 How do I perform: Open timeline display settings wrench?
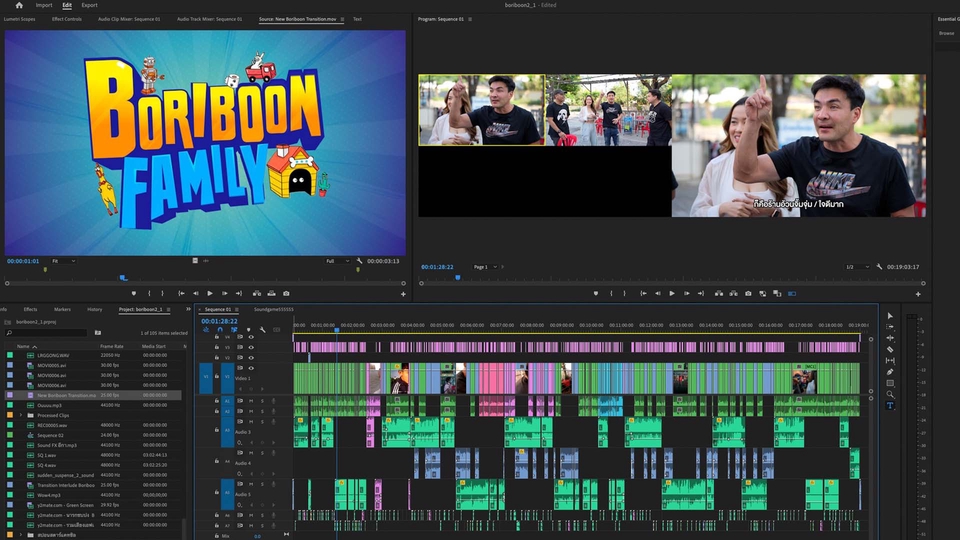pos(262,330)
